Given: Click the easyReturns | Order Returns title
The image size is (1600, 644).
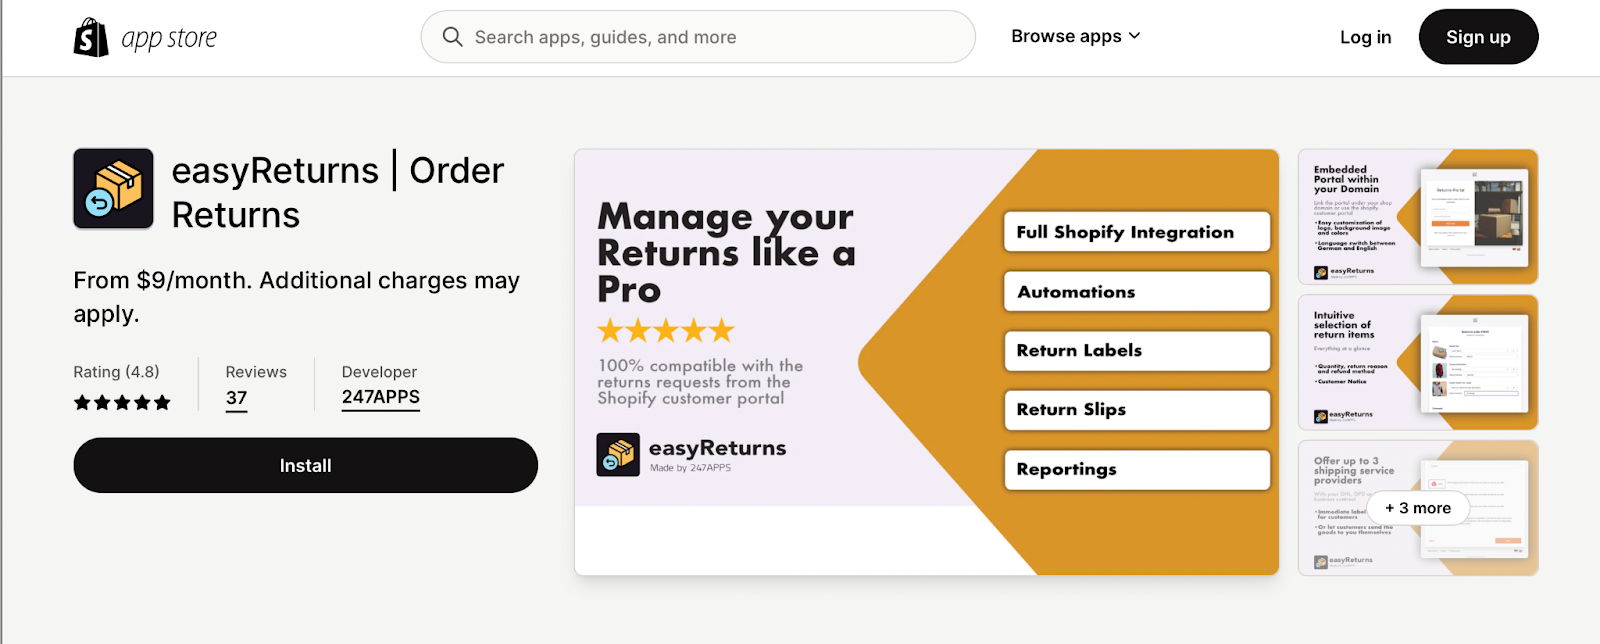Looking at the screenshot, I should pos(338,192).
